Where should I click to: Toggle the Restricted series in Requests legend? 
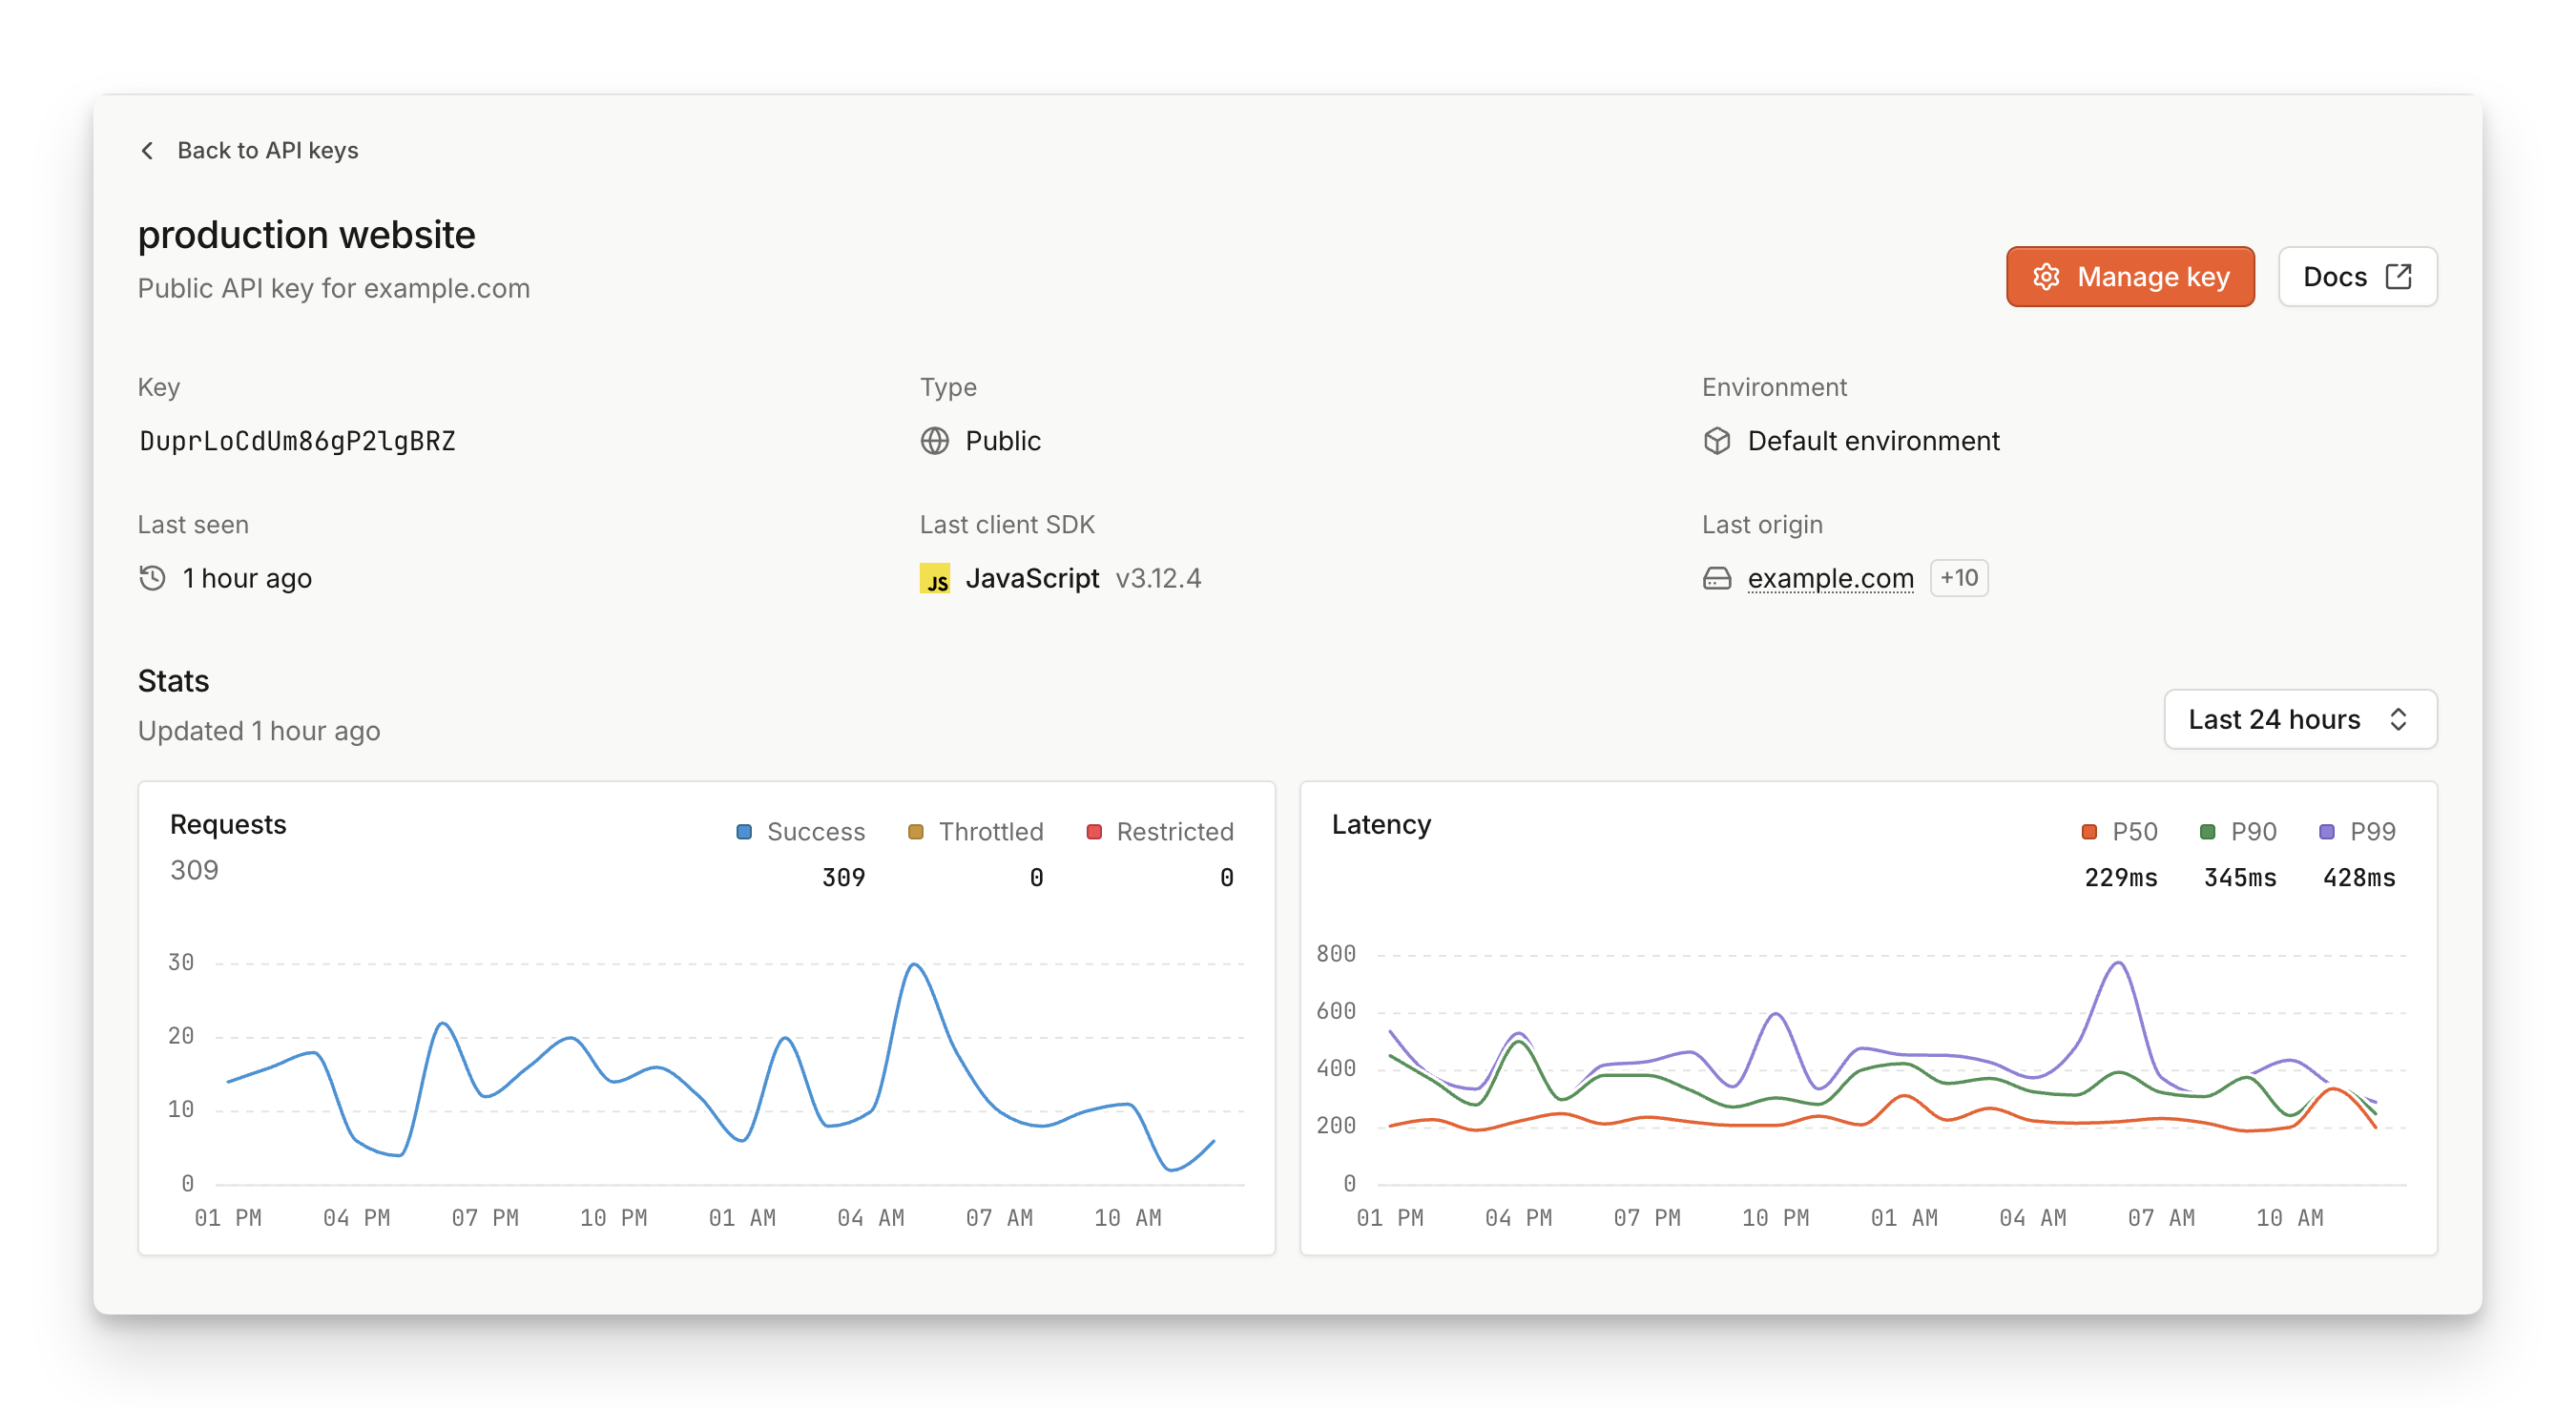coord(1159,832)
